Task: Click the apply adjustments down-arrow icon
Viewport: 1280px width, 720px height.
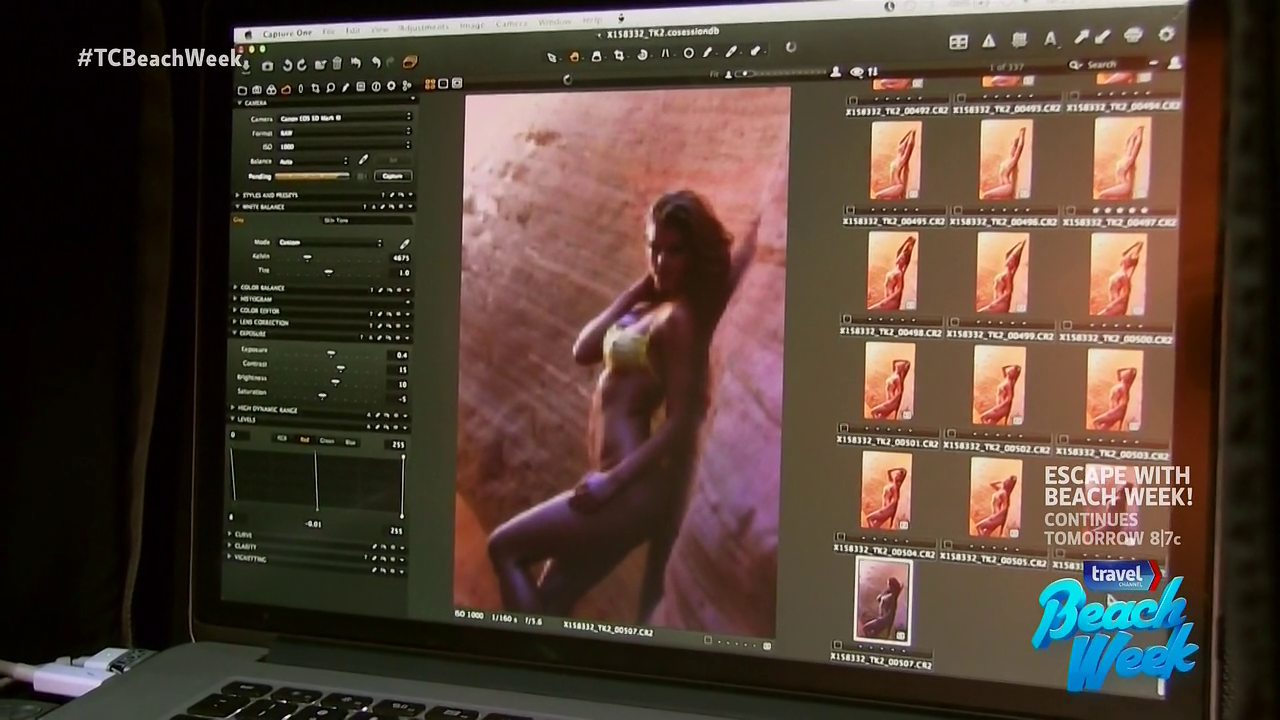Action: coord(1102,37)
